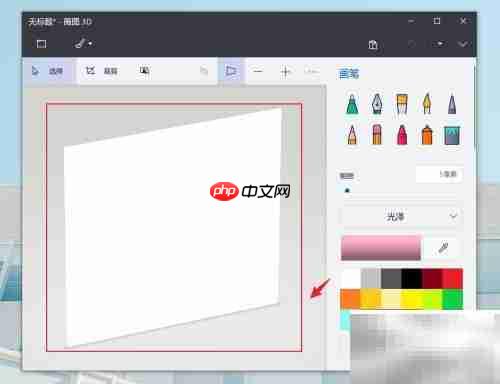Zoom out with the minus button
Image resolution: width=500 pixels, height=384 pixels.
coord(258,71)
